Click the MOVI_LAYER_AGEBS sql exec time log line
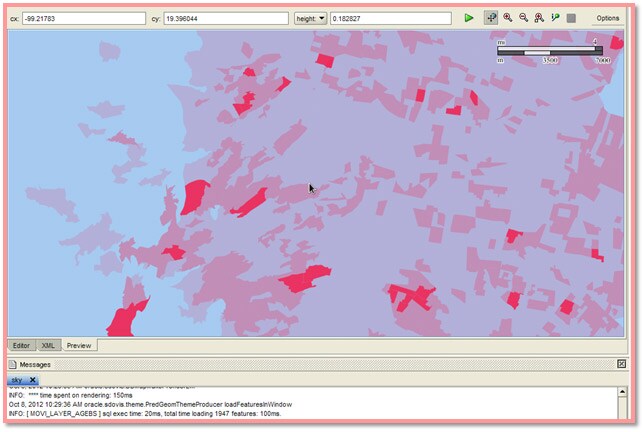This screenshot has height=432, width=644. [x=145, y=414]
